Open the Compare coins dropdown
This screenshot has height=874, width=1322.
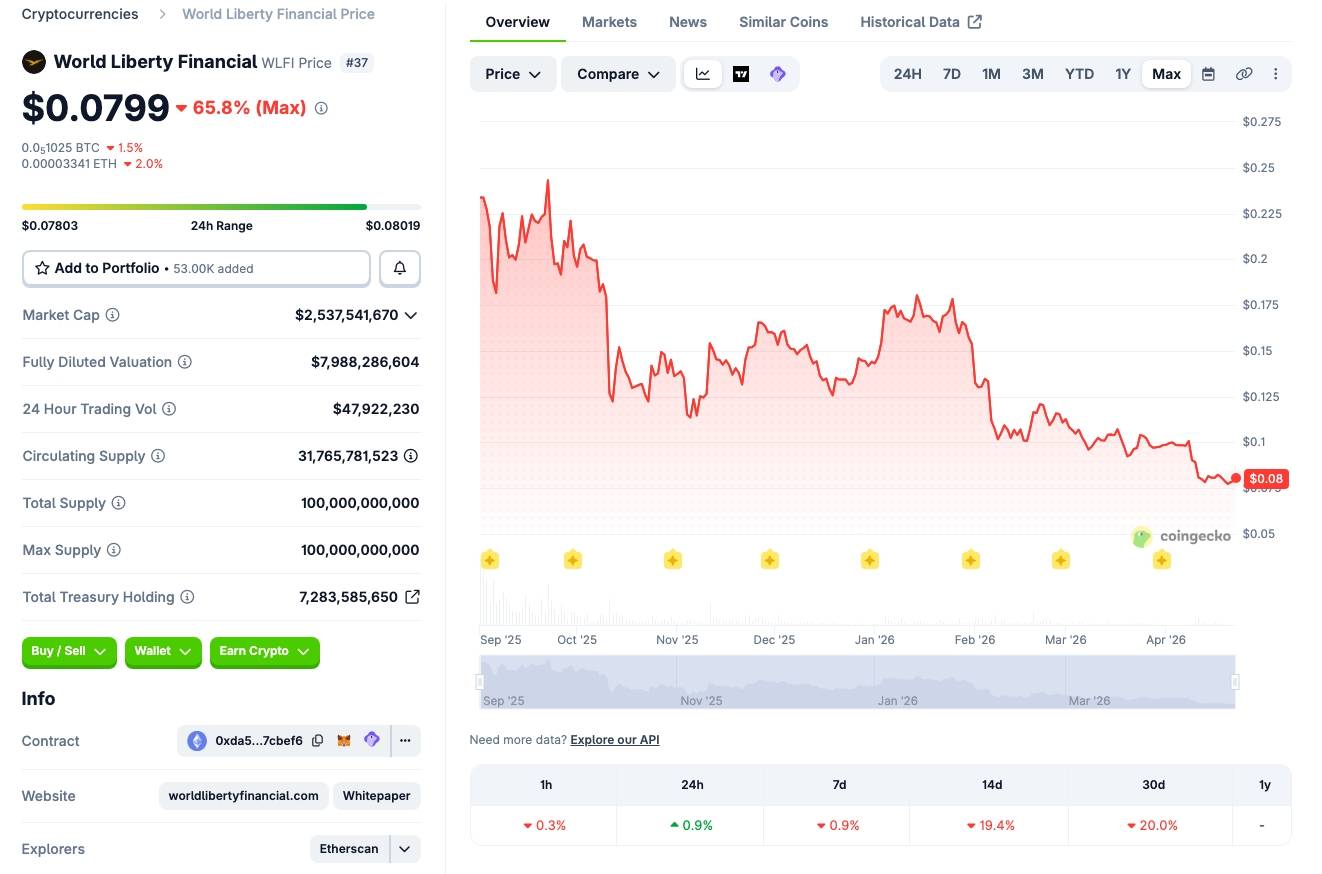pyautogui.click(x=617, y=73)
